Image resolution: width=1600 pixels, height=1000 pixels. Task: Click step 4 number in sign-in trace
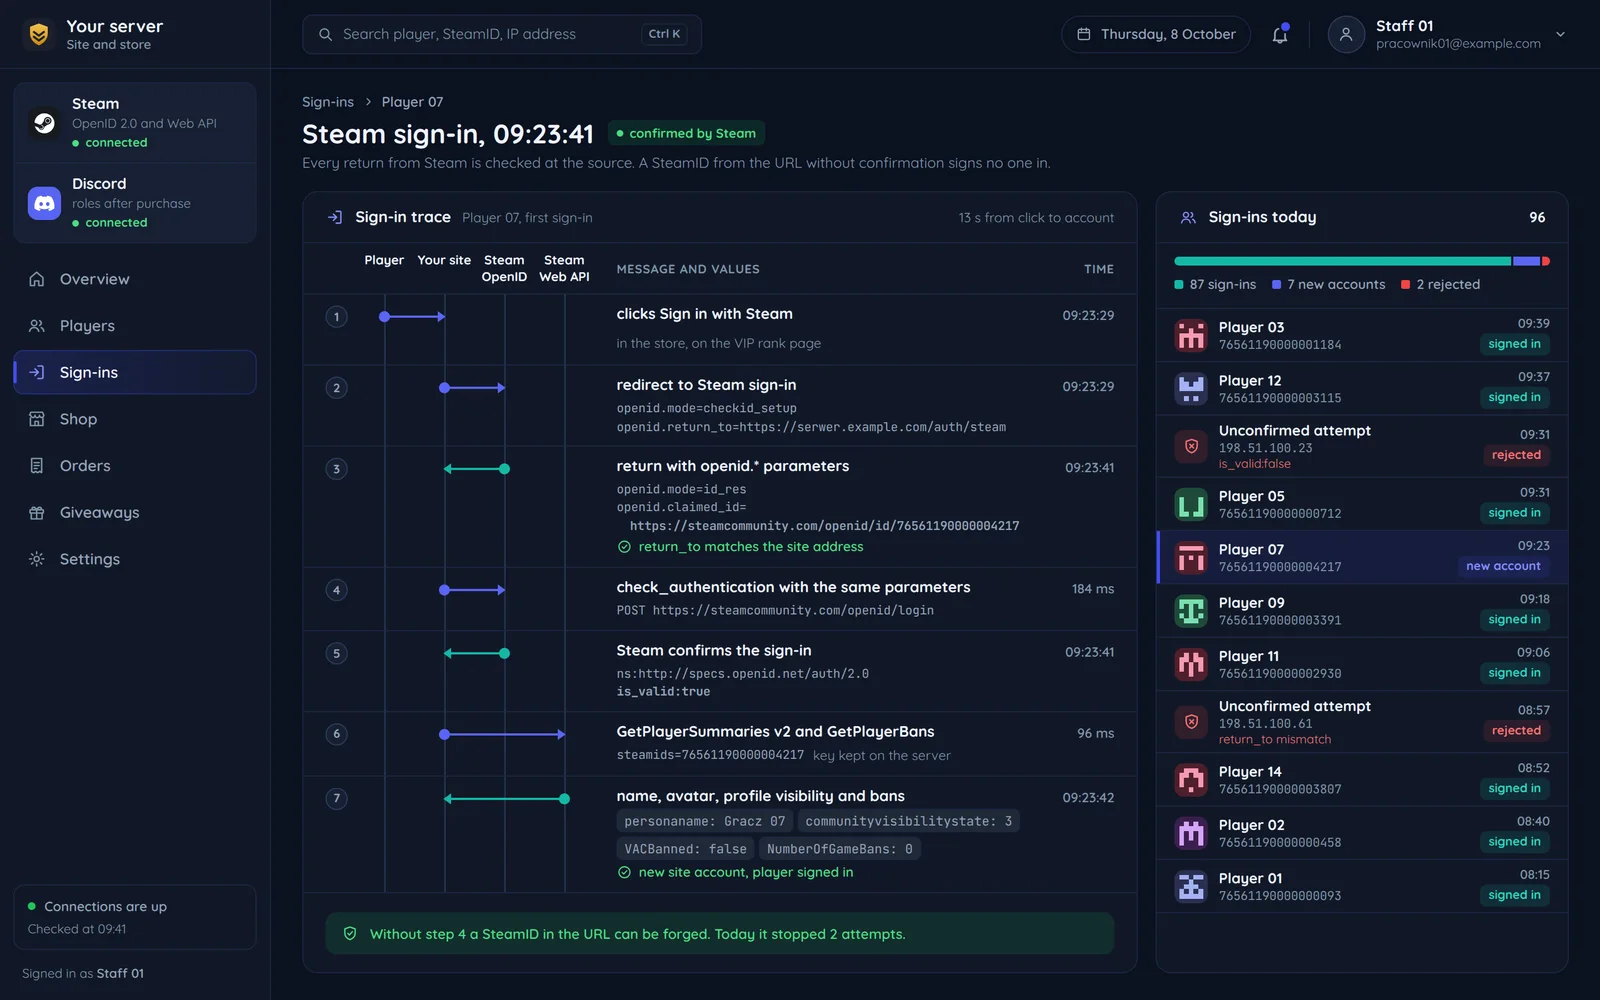click(337, 590)
